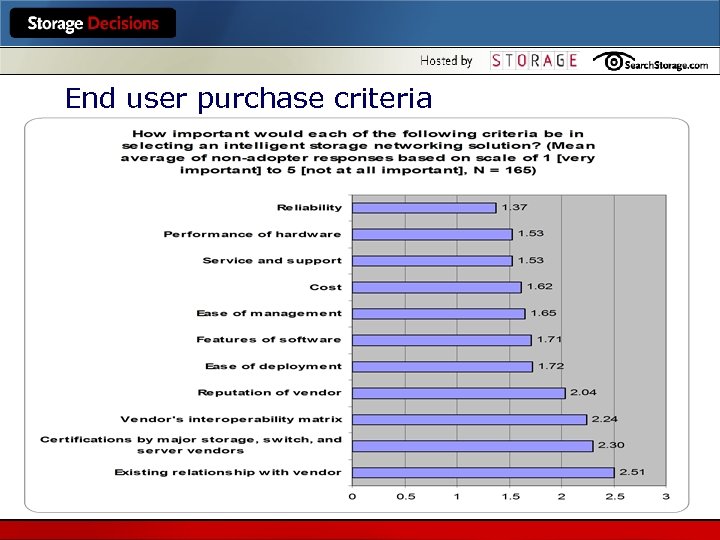720x540 pixels.
Task: Click the 1.5 axis tick label
Action: (511, 497)
